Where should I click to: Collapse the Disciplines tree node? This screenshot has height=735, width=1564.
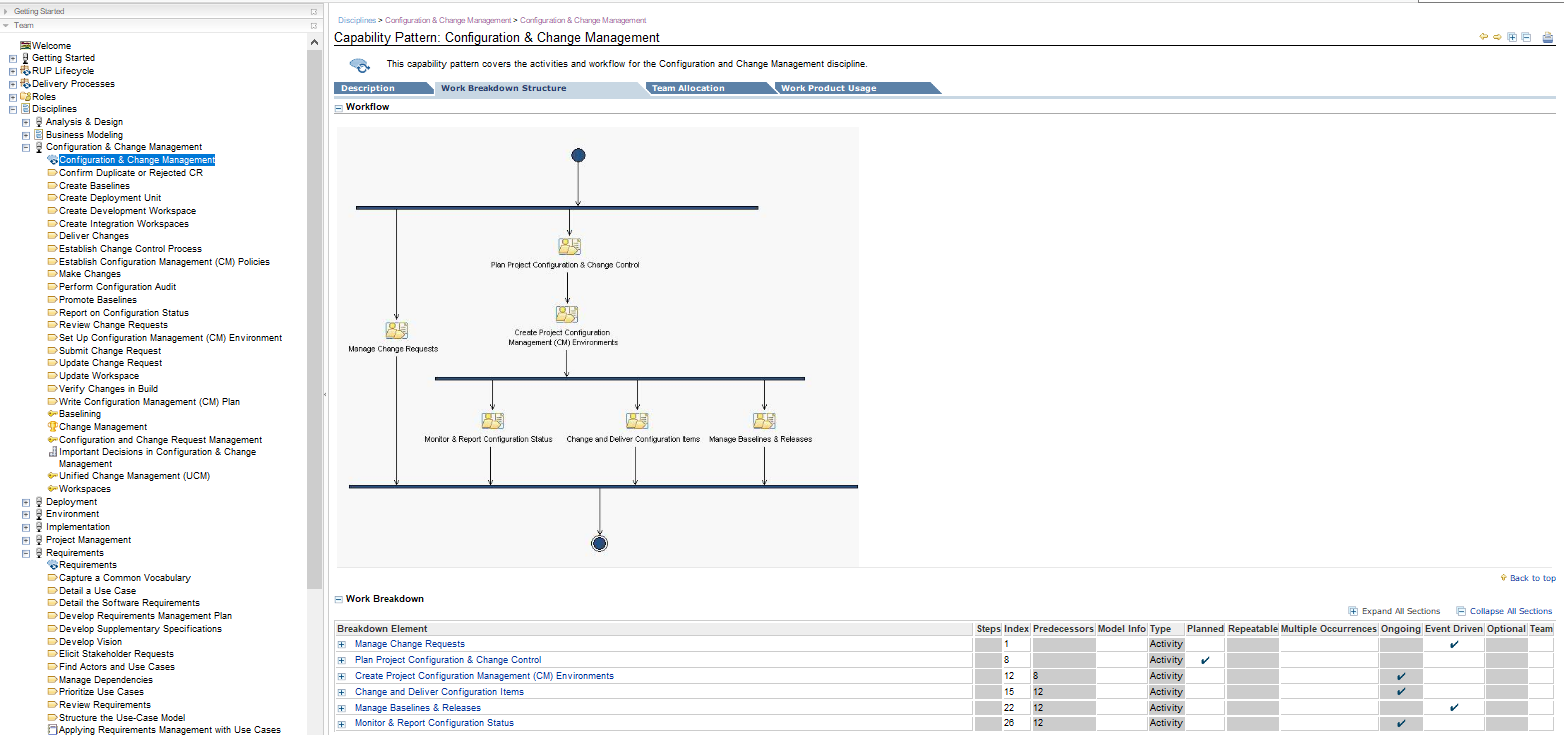[13, 109]
